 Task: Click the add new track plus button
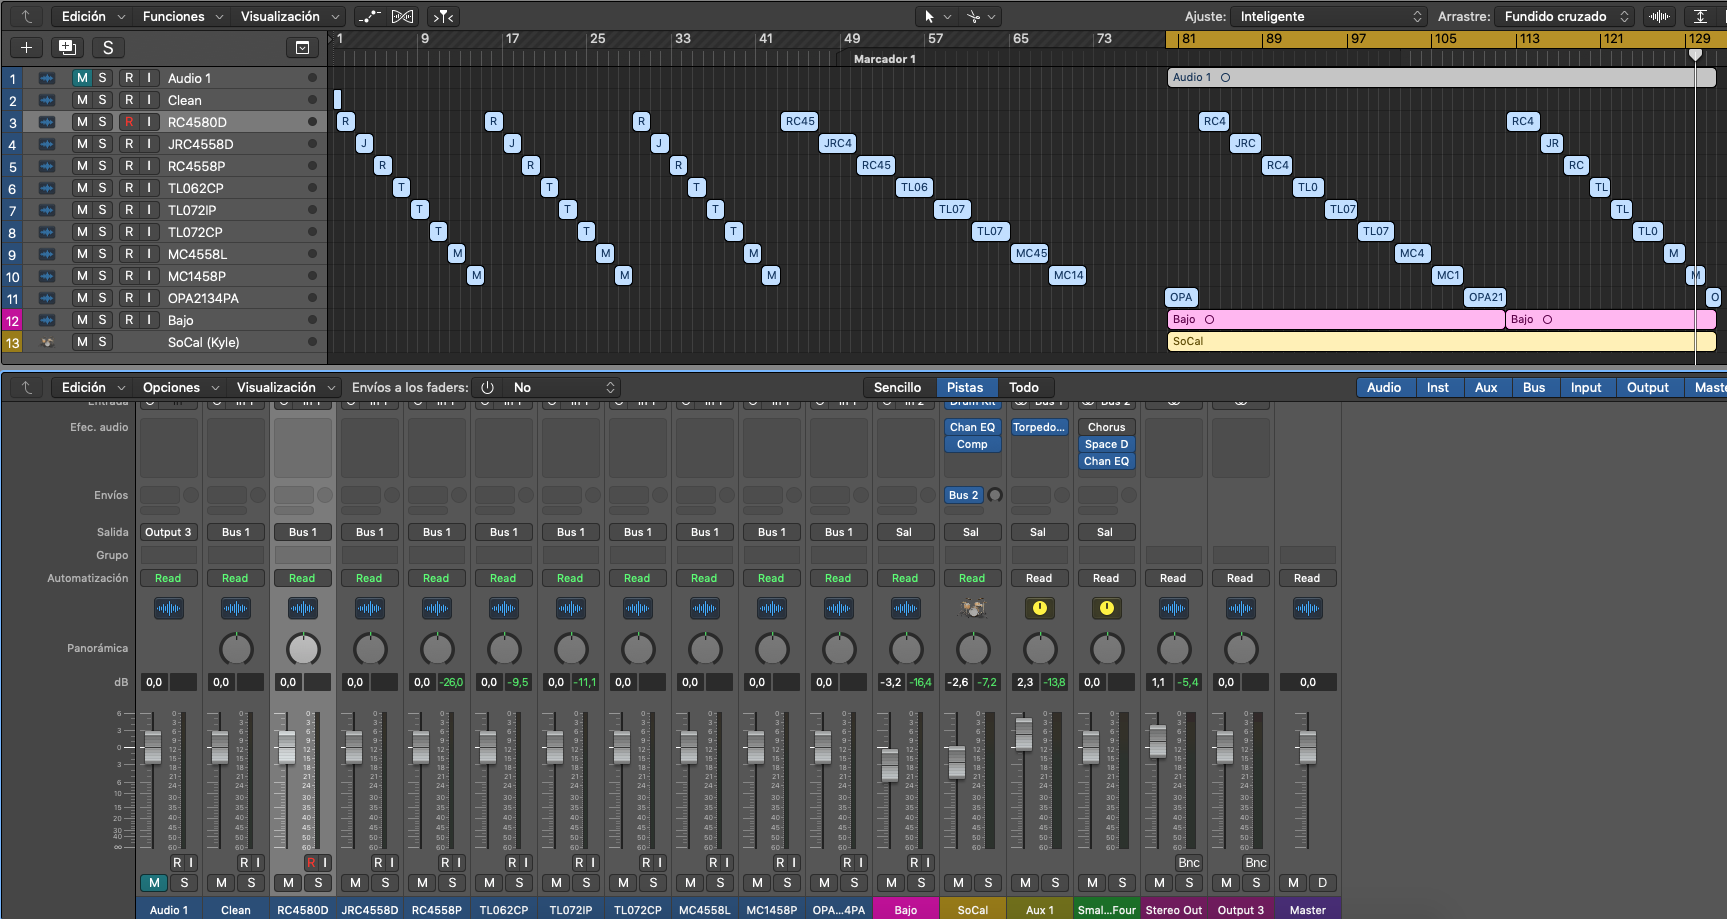point(26,47)
